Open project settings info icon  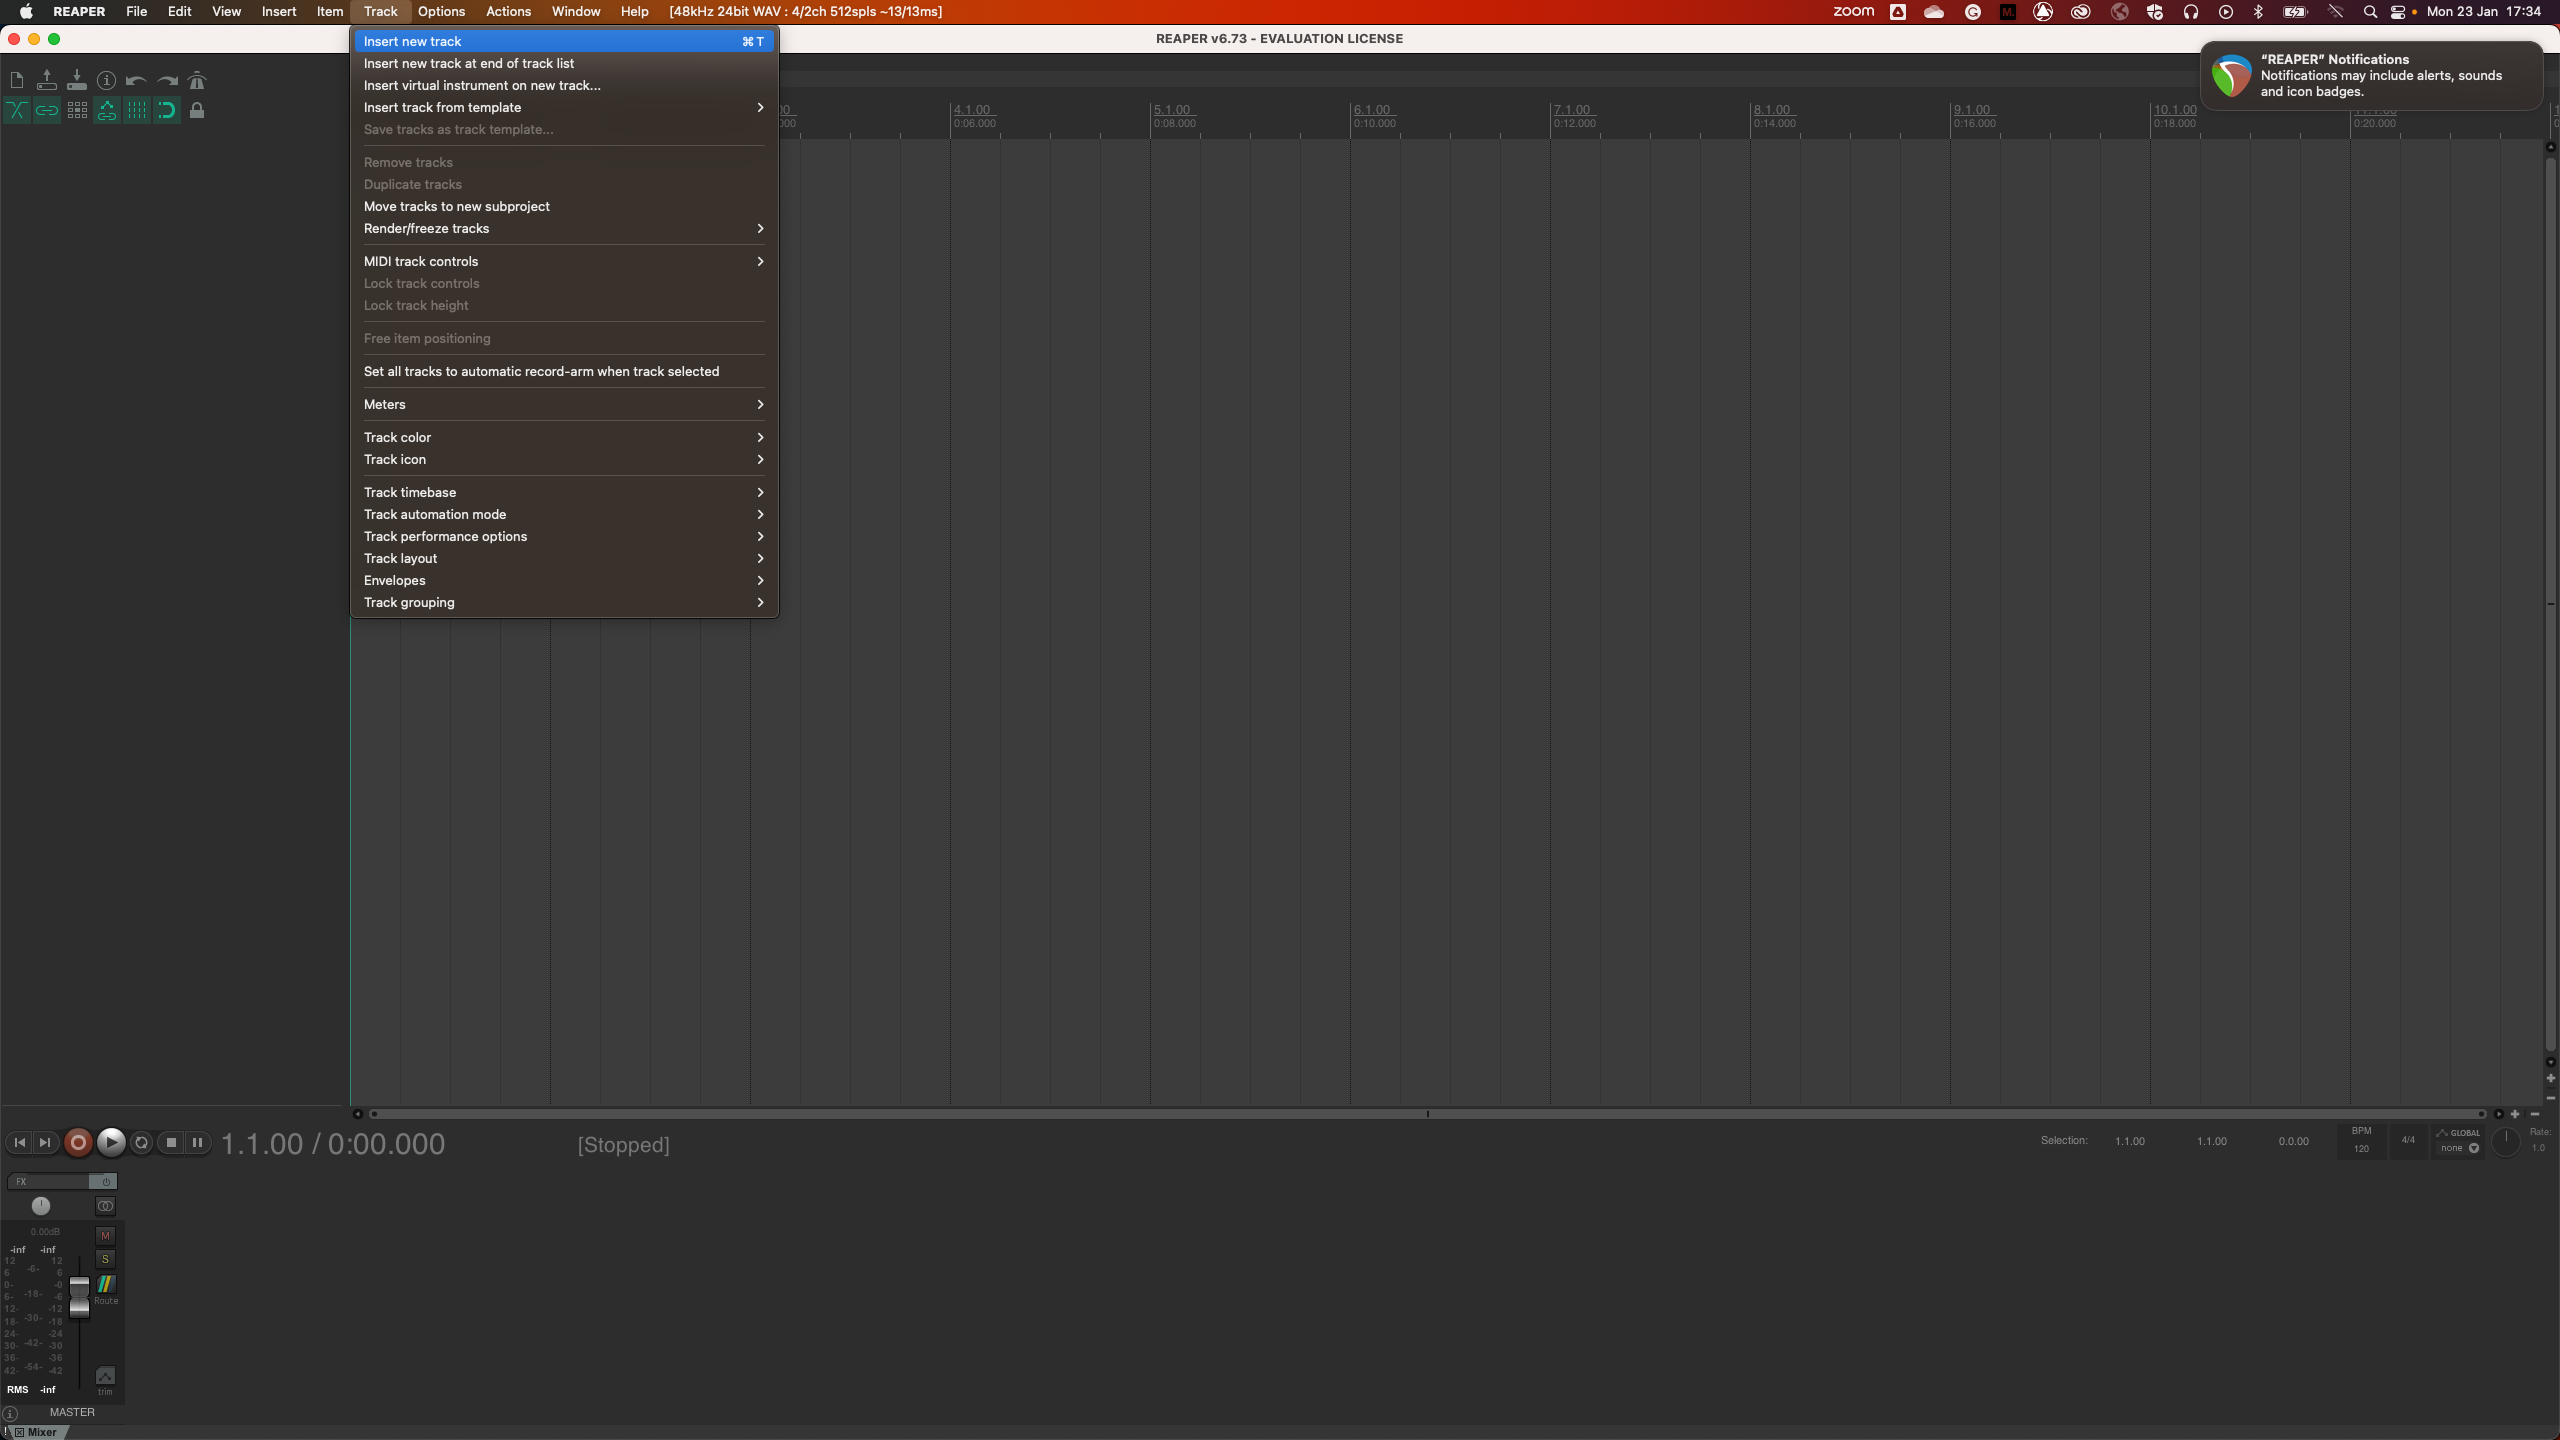(x=106, y=81)
